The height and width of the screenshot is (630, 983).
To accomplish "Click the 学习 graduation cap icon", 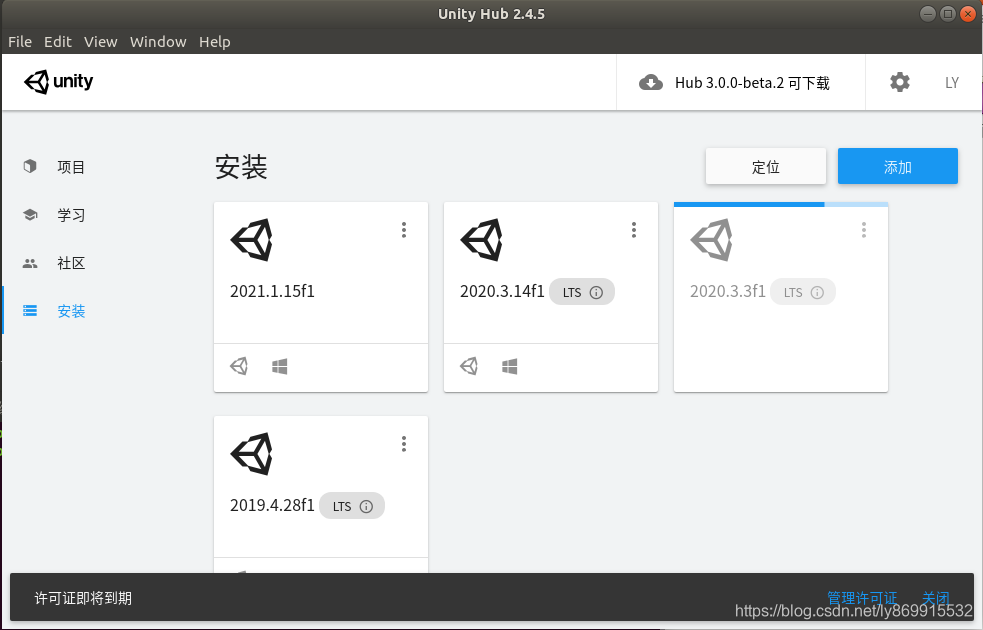I will [x=29, y=214].
